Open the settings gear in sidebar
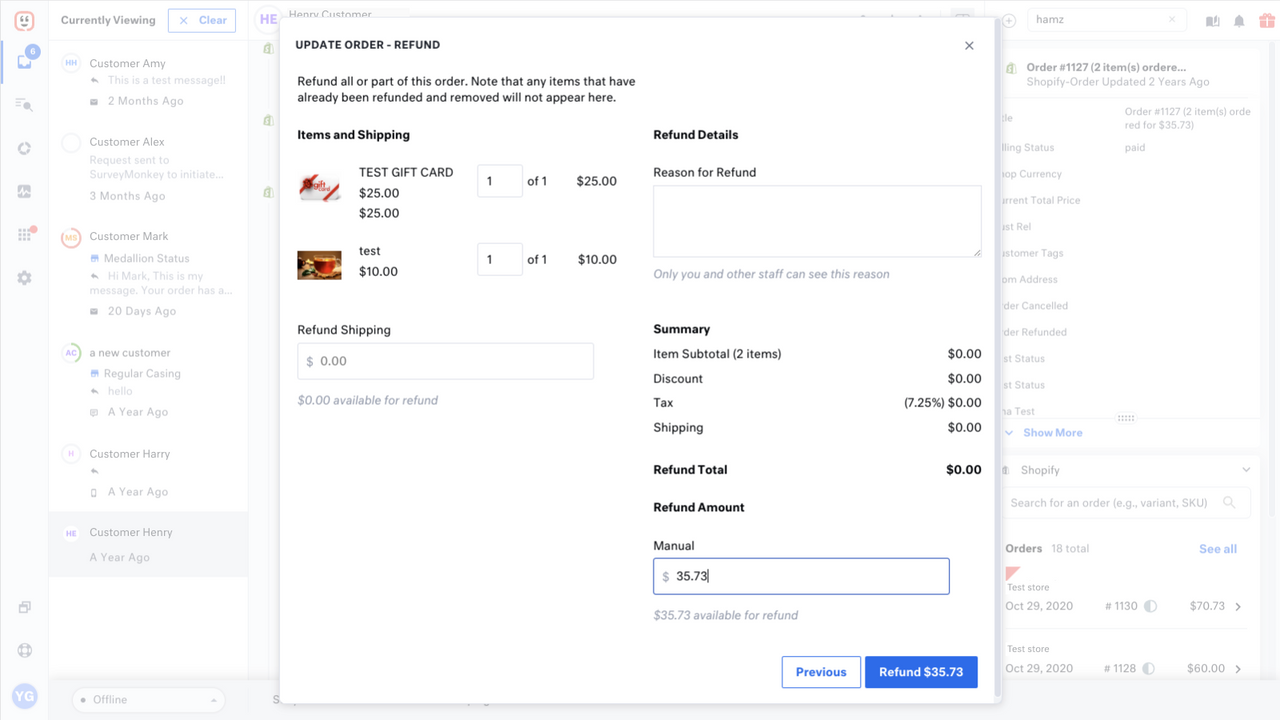 (x=24, y=277)
